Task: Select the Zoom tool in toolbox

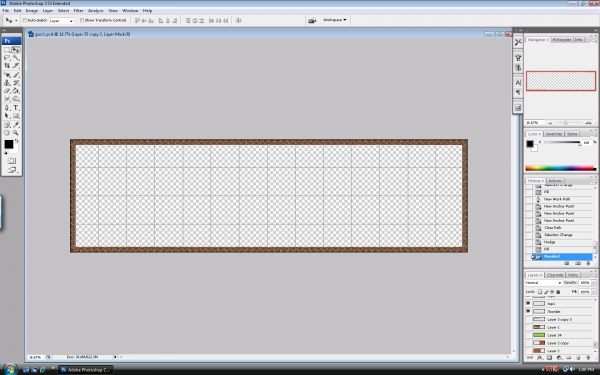Action: (16, 133)
